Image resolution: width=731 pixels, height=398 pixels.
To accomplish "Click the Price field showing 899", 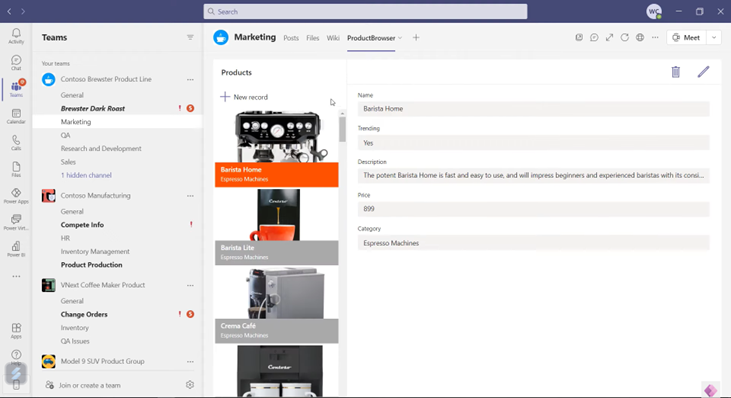I will tap(533, 209).
